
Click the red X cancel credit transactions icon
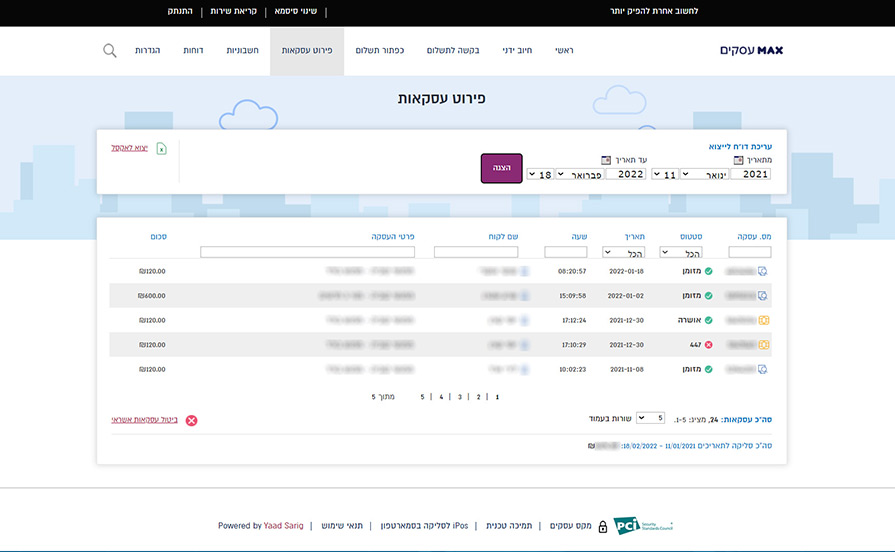click(x=192, y=420)
